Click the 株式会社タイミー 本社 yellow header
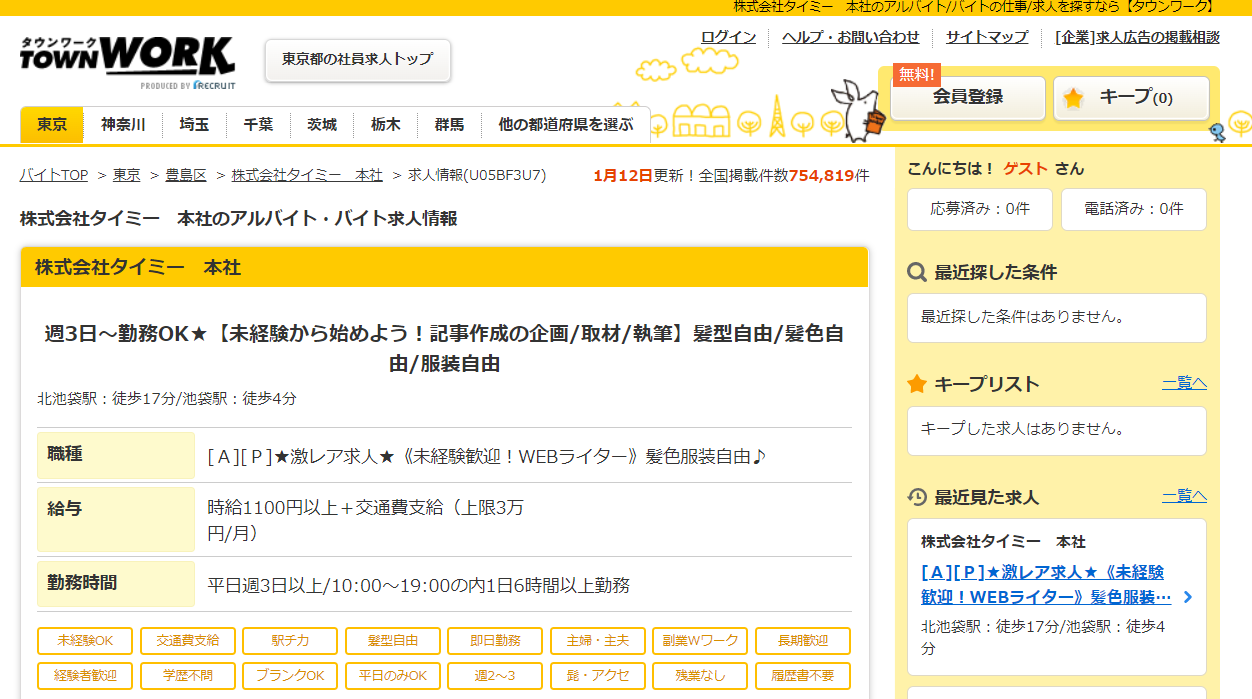The height and width of the screenshot is (699, 1252). point(444,268)
